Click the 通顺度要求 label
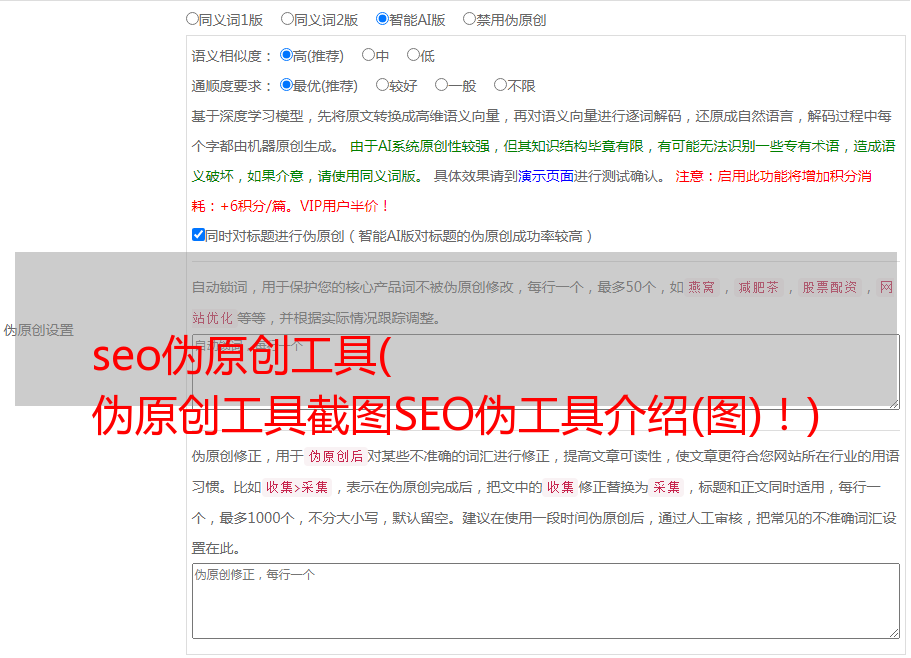 click(232, 87)
